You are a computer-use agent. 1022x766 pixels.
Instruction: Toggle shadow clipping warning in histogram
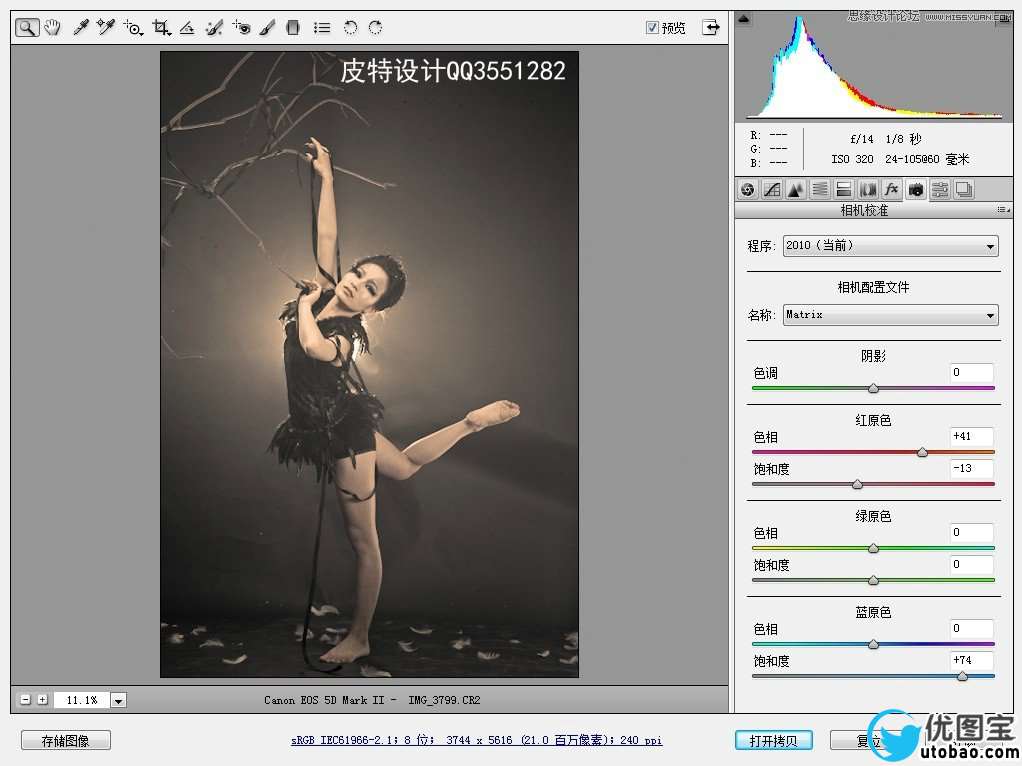point(743,19)
